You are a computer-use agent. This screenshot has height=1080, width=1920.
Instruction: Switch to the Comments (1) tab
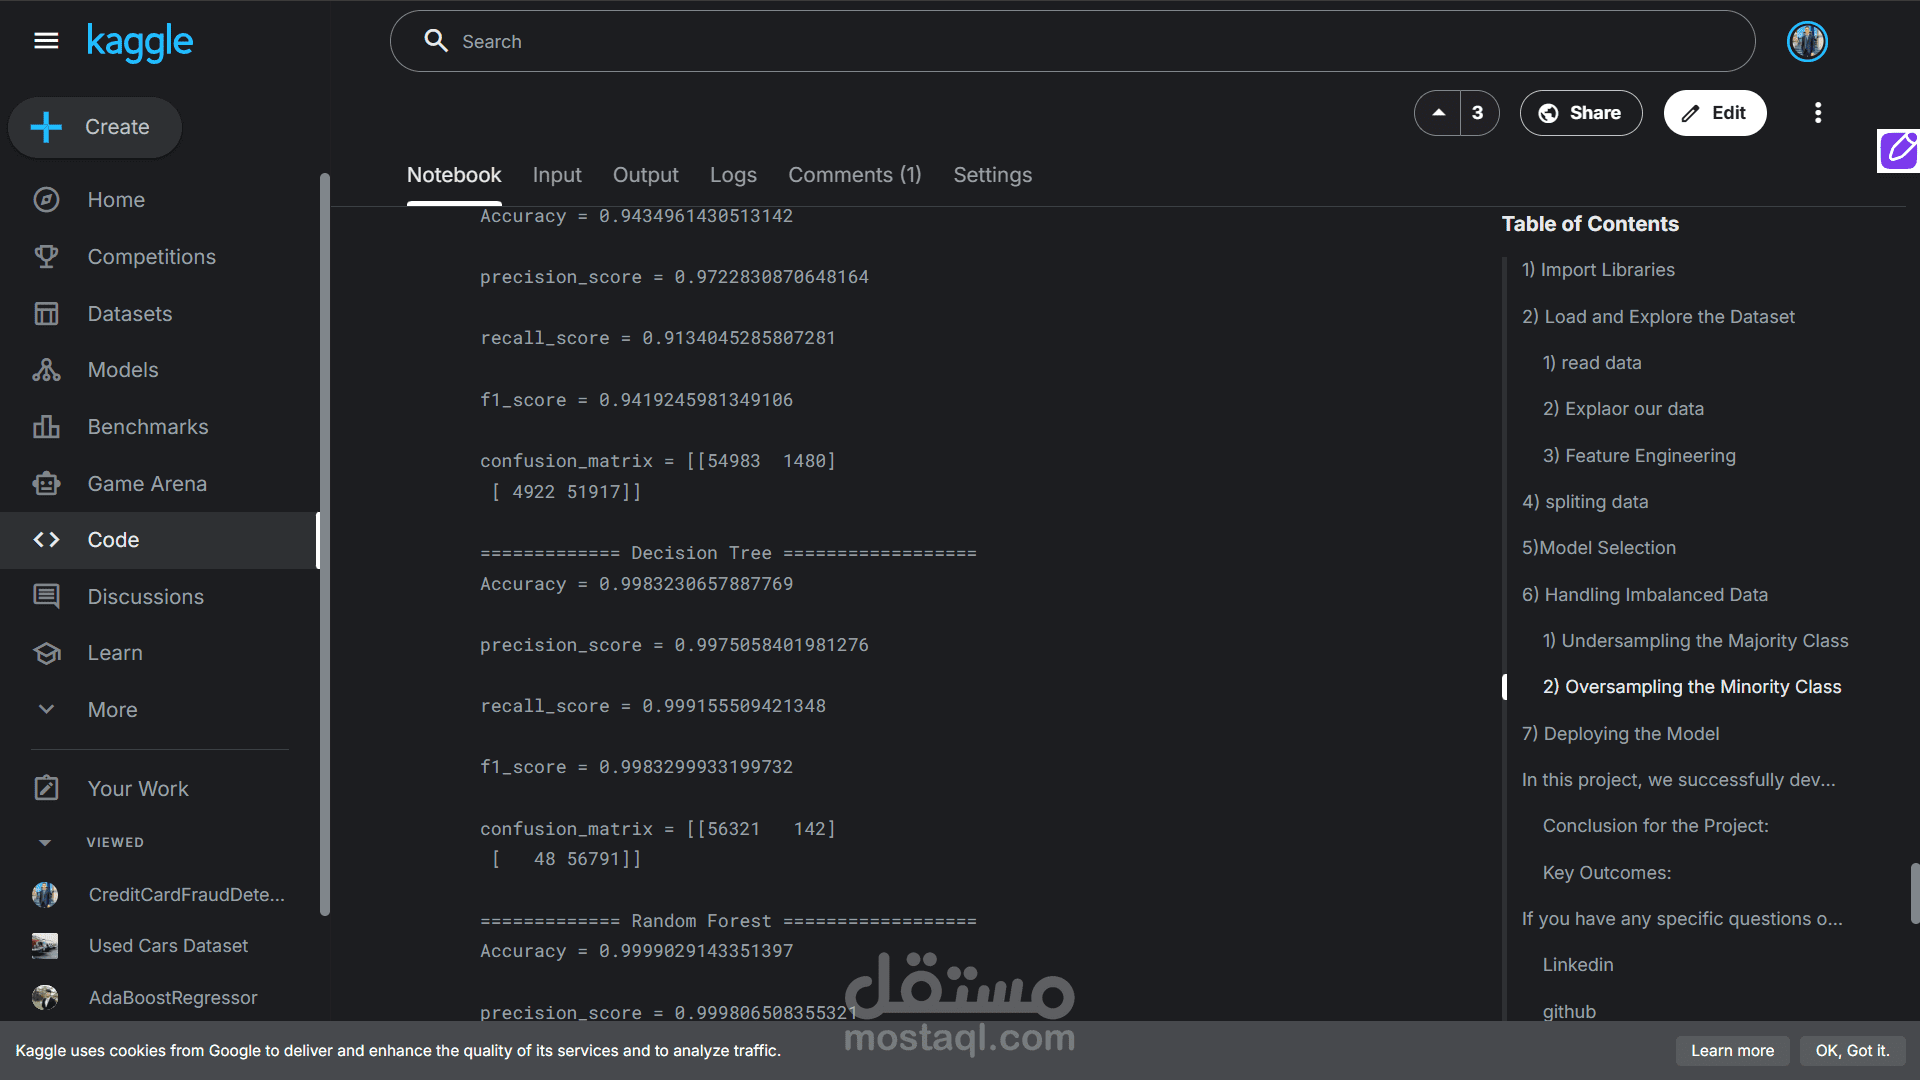click(x=854, y=175)
